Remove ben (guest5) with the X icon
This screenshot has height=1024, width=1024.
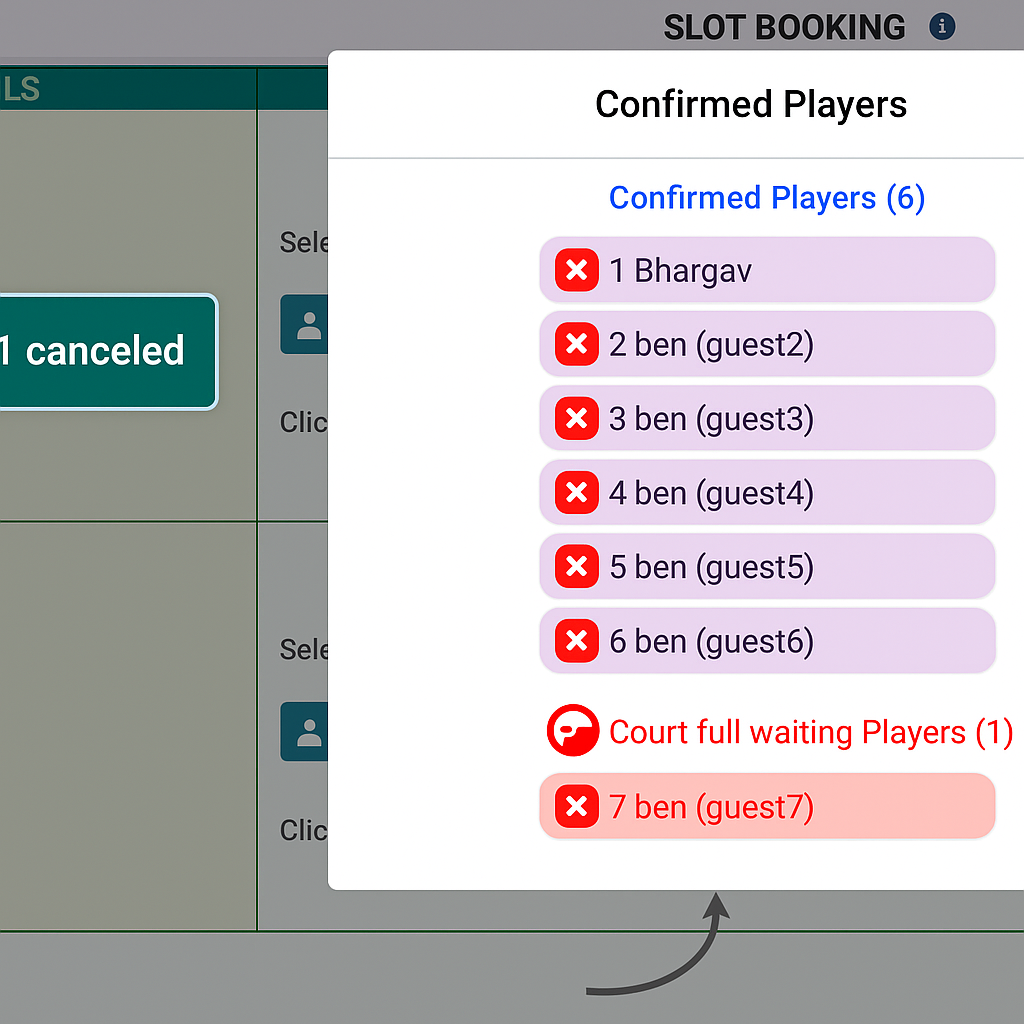[576, 566]
